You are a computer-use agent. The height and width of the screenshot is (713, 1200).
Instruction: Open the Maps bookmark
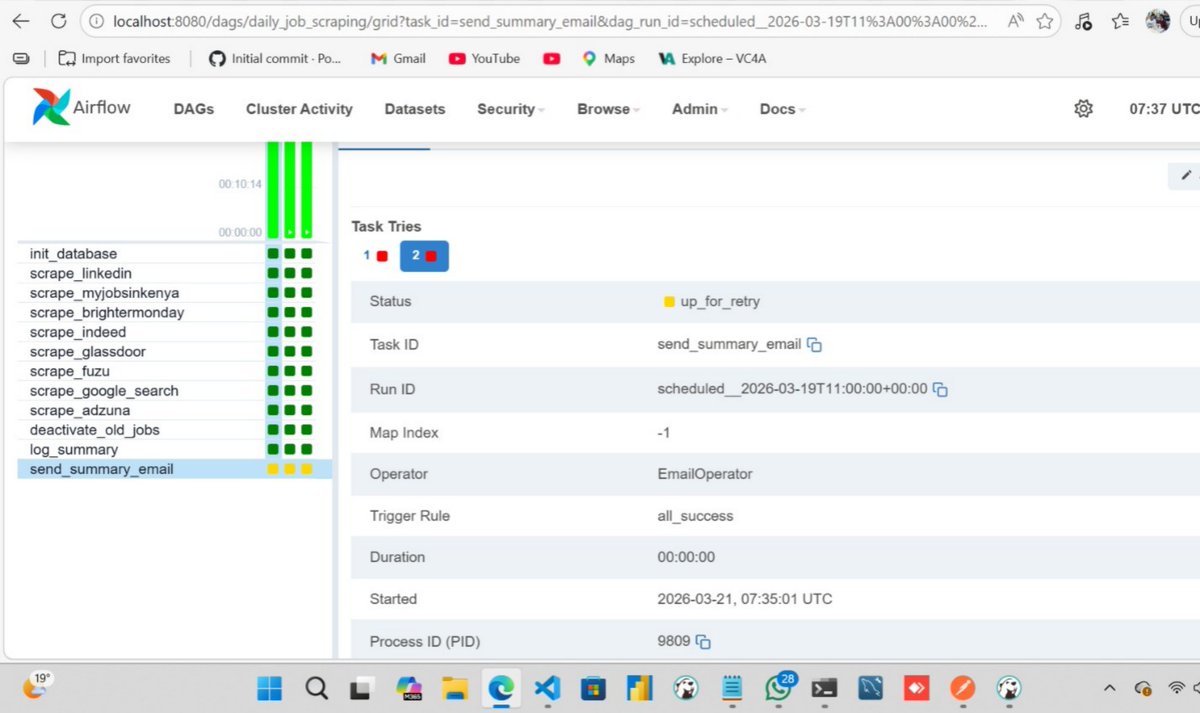tap(608, 59)
